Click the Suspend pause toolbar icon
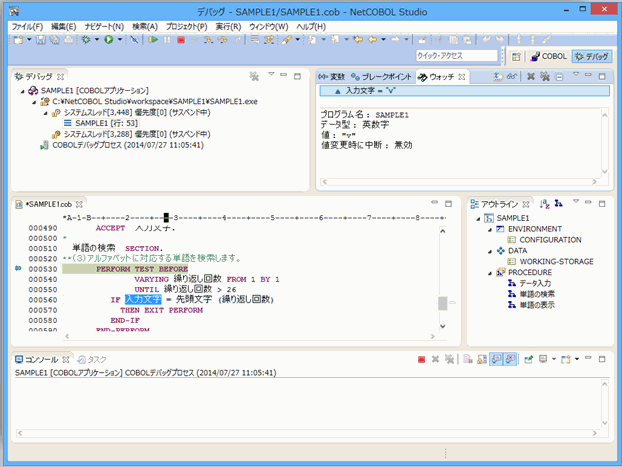Image resolution: width=622 pixels, height=467 pixels. (x=167, y=40)
